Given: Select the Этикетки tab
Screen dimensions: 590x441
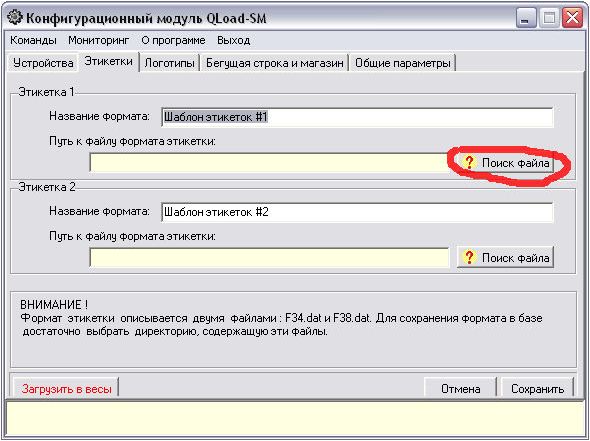Looking at the screenshot, I should click(x=108, y=61).
